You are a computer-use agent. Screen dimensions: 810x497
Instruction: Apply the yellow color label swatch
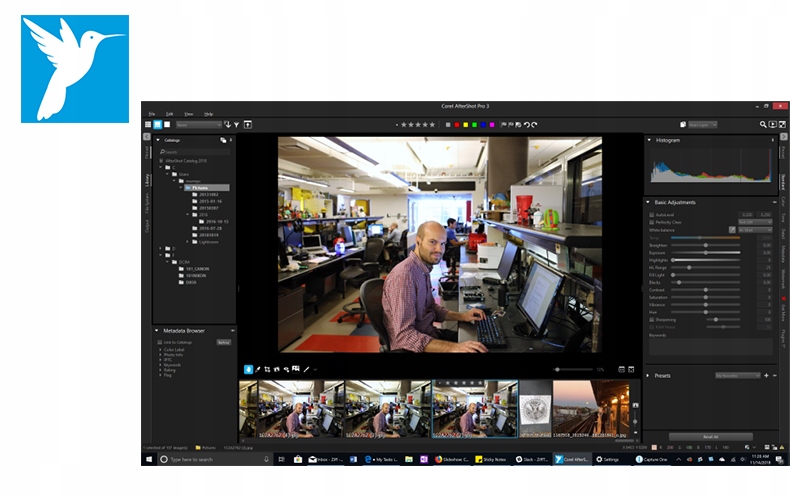click(464, 125)
